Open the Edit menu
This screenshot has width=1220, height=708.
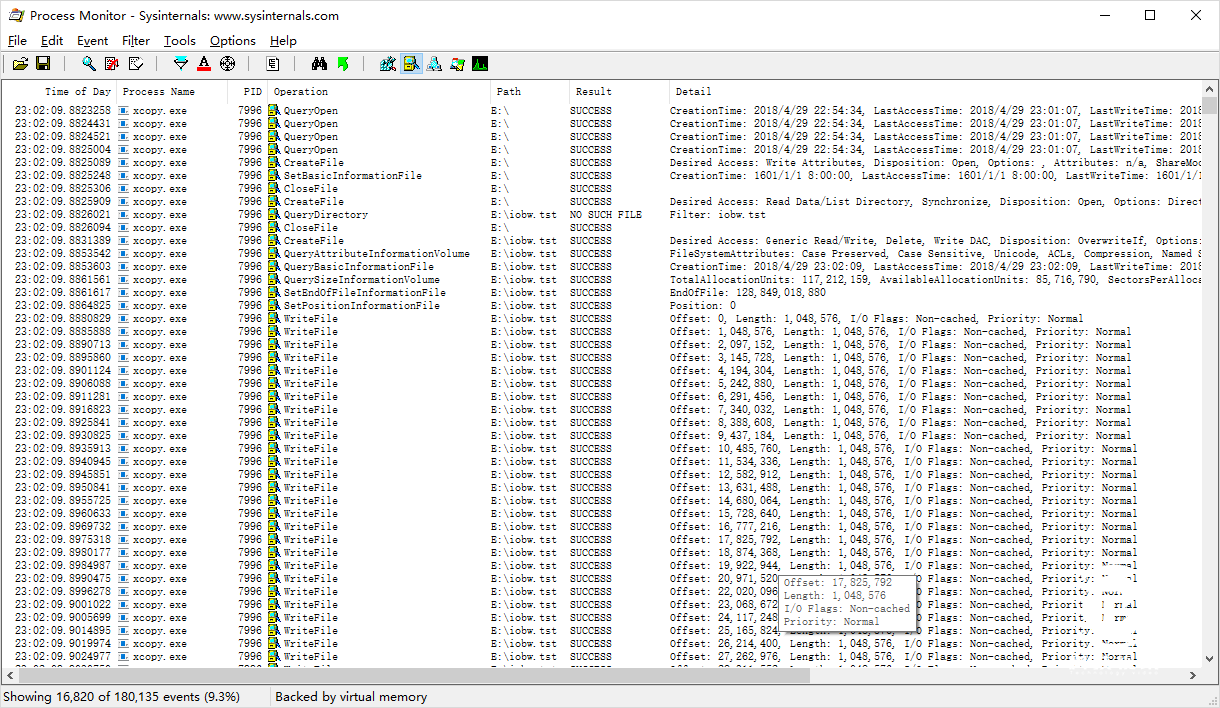[51, 41]
